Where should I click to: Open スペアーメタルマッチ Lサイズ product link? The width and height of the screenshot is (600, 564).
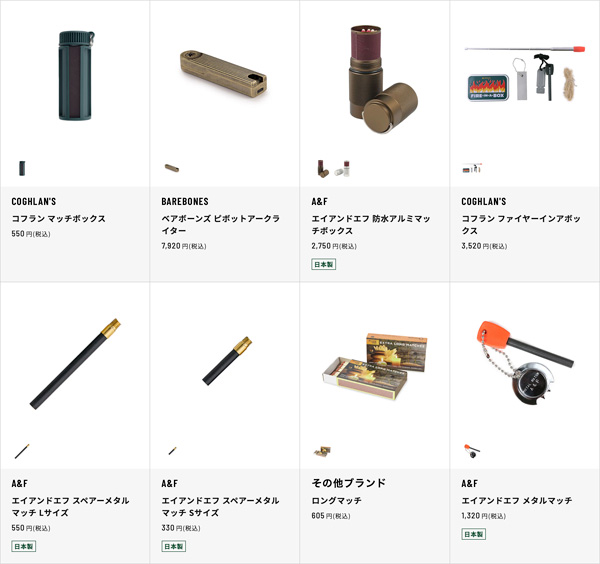(70, 507)
